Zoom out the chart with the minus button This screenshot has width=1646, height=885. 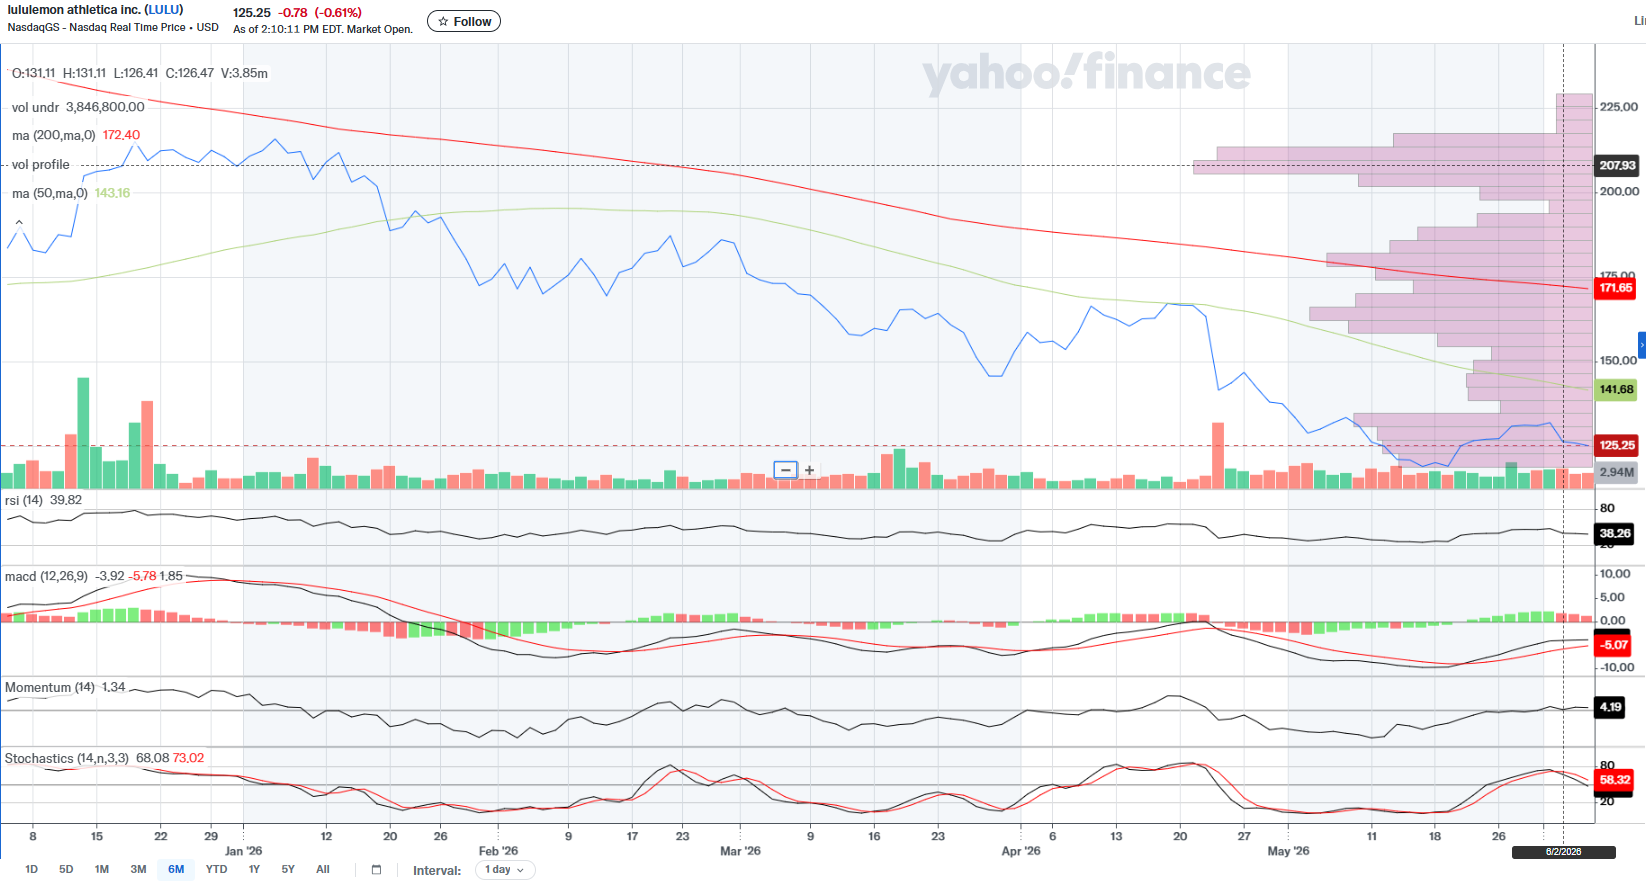click(x=786, y=470)
